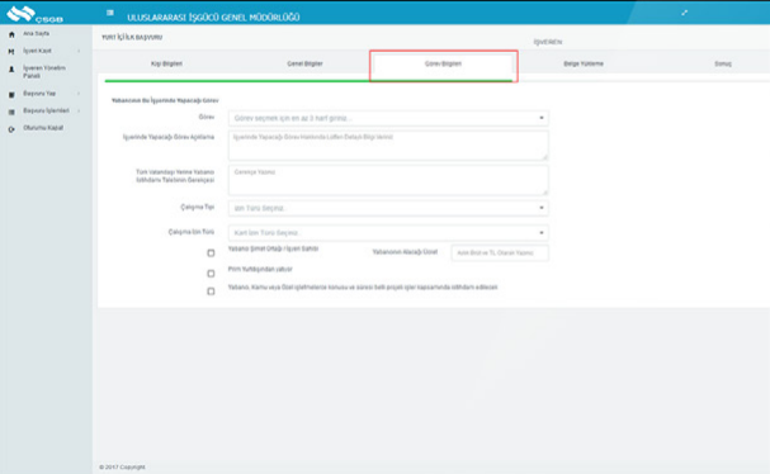Switch to the Kişi Bilgileri tab
770x474 pixels.
click(x=166, y=64)
